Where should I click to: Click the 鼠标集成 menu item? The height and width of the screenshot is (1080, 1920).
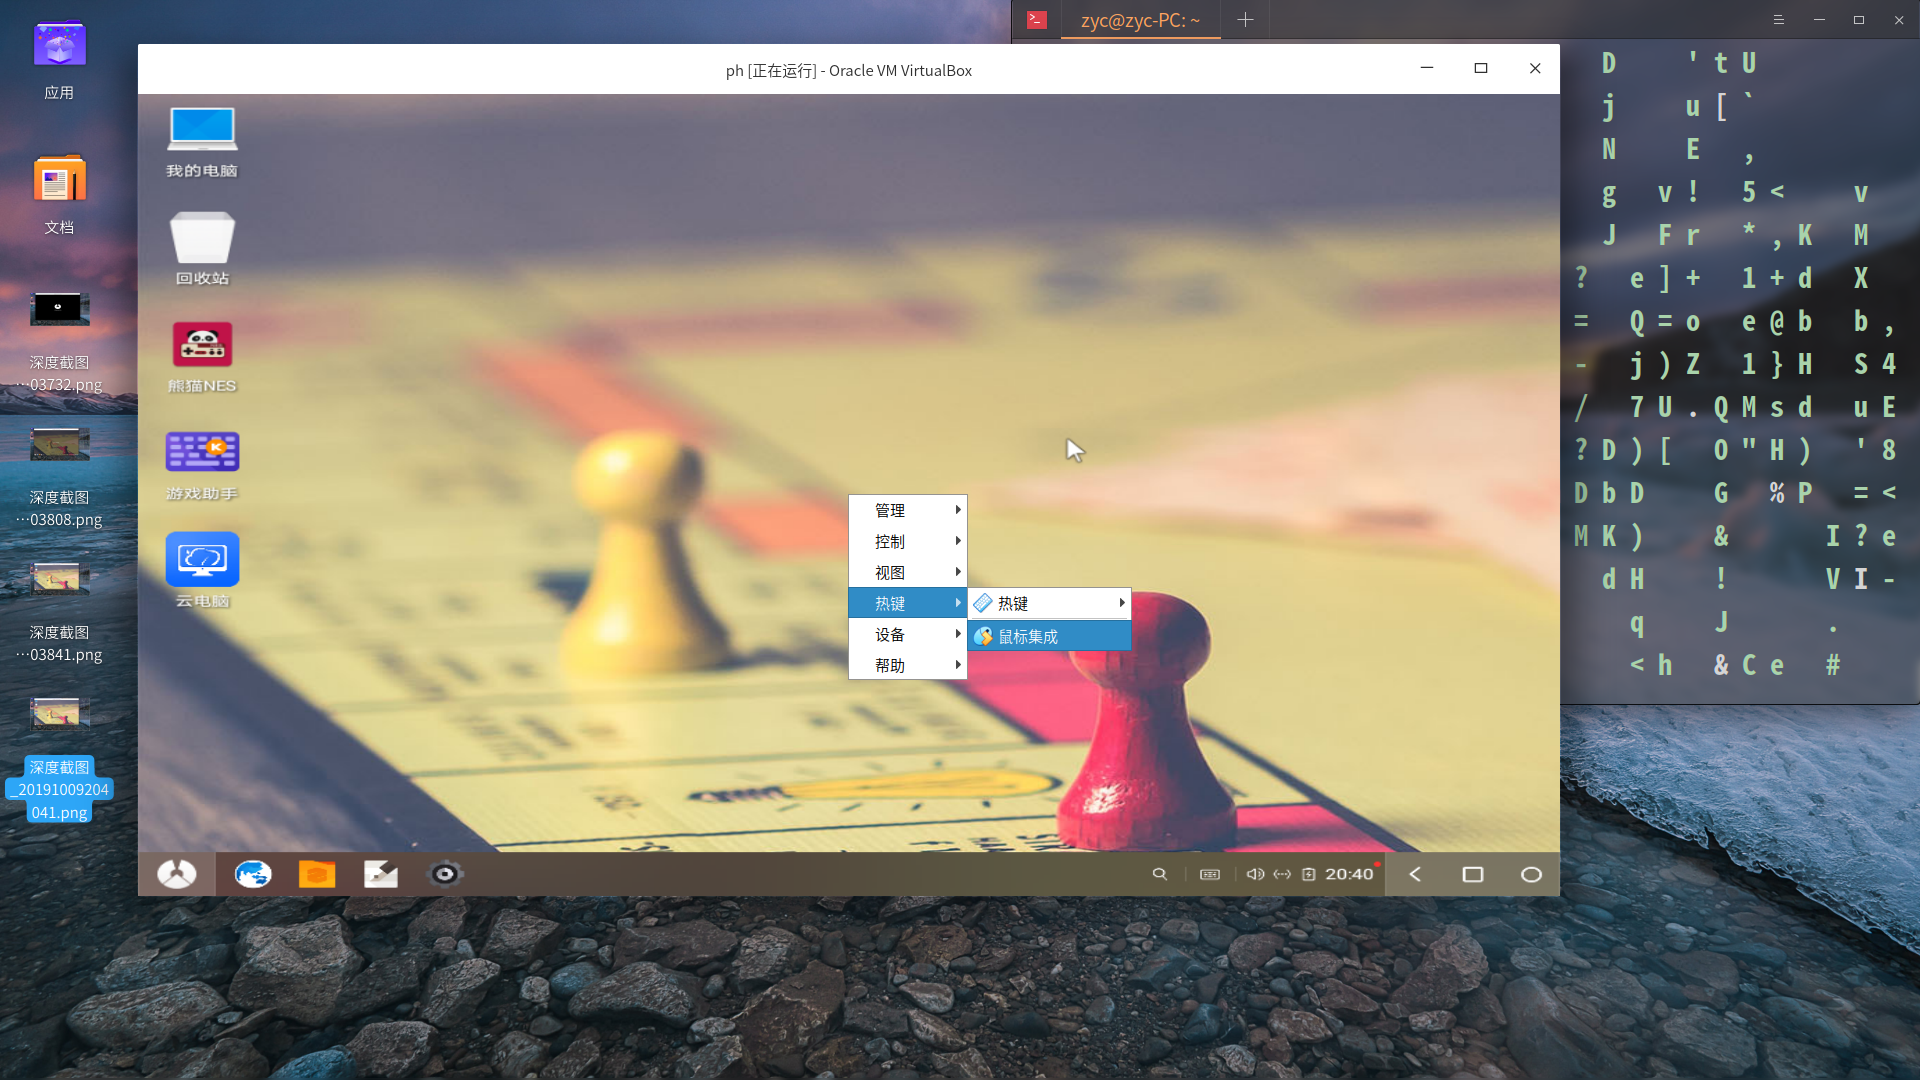tap(1048, 636)
